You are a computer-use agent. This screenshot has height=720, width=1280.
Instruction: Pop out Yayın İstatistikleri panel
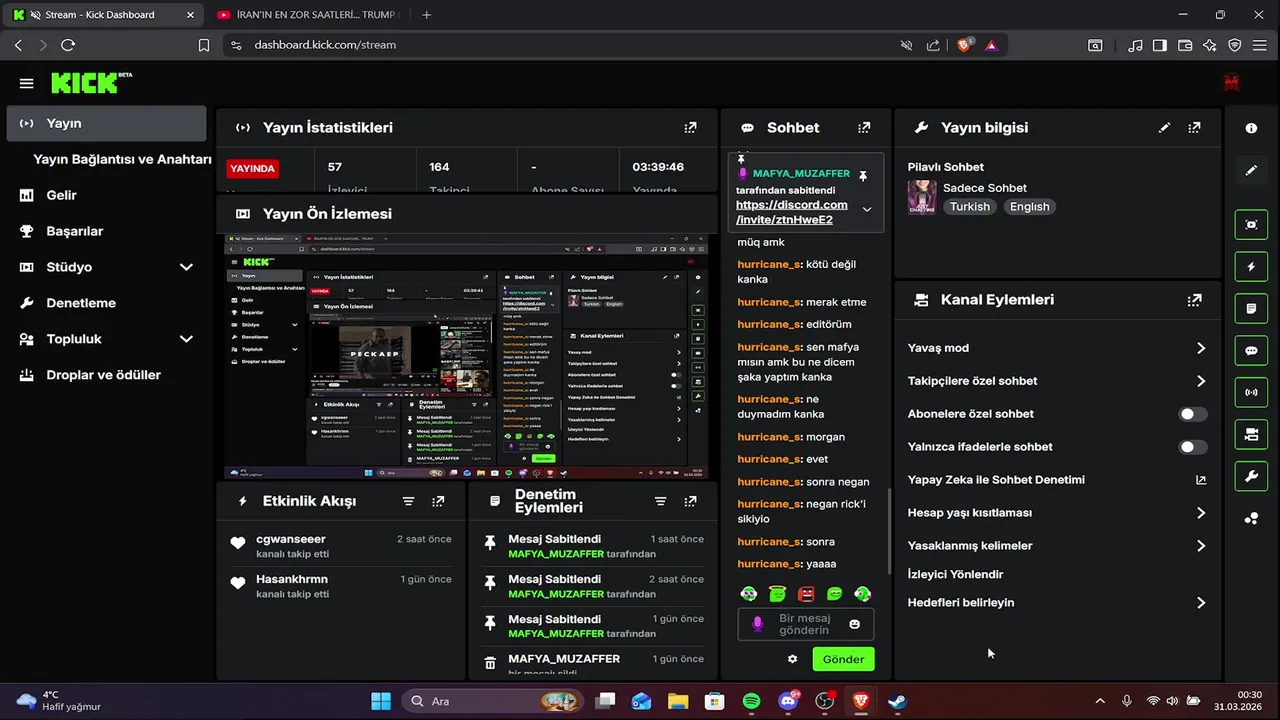690,128
